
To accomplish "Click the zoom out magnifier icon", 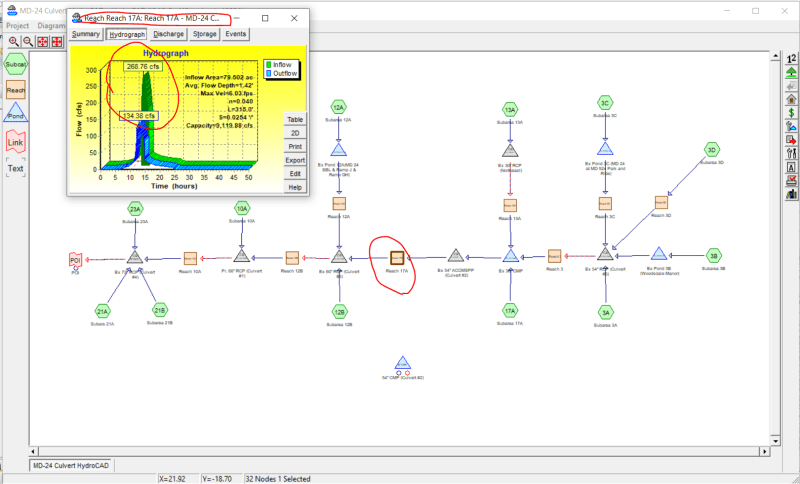I will (x=28, y=42).
